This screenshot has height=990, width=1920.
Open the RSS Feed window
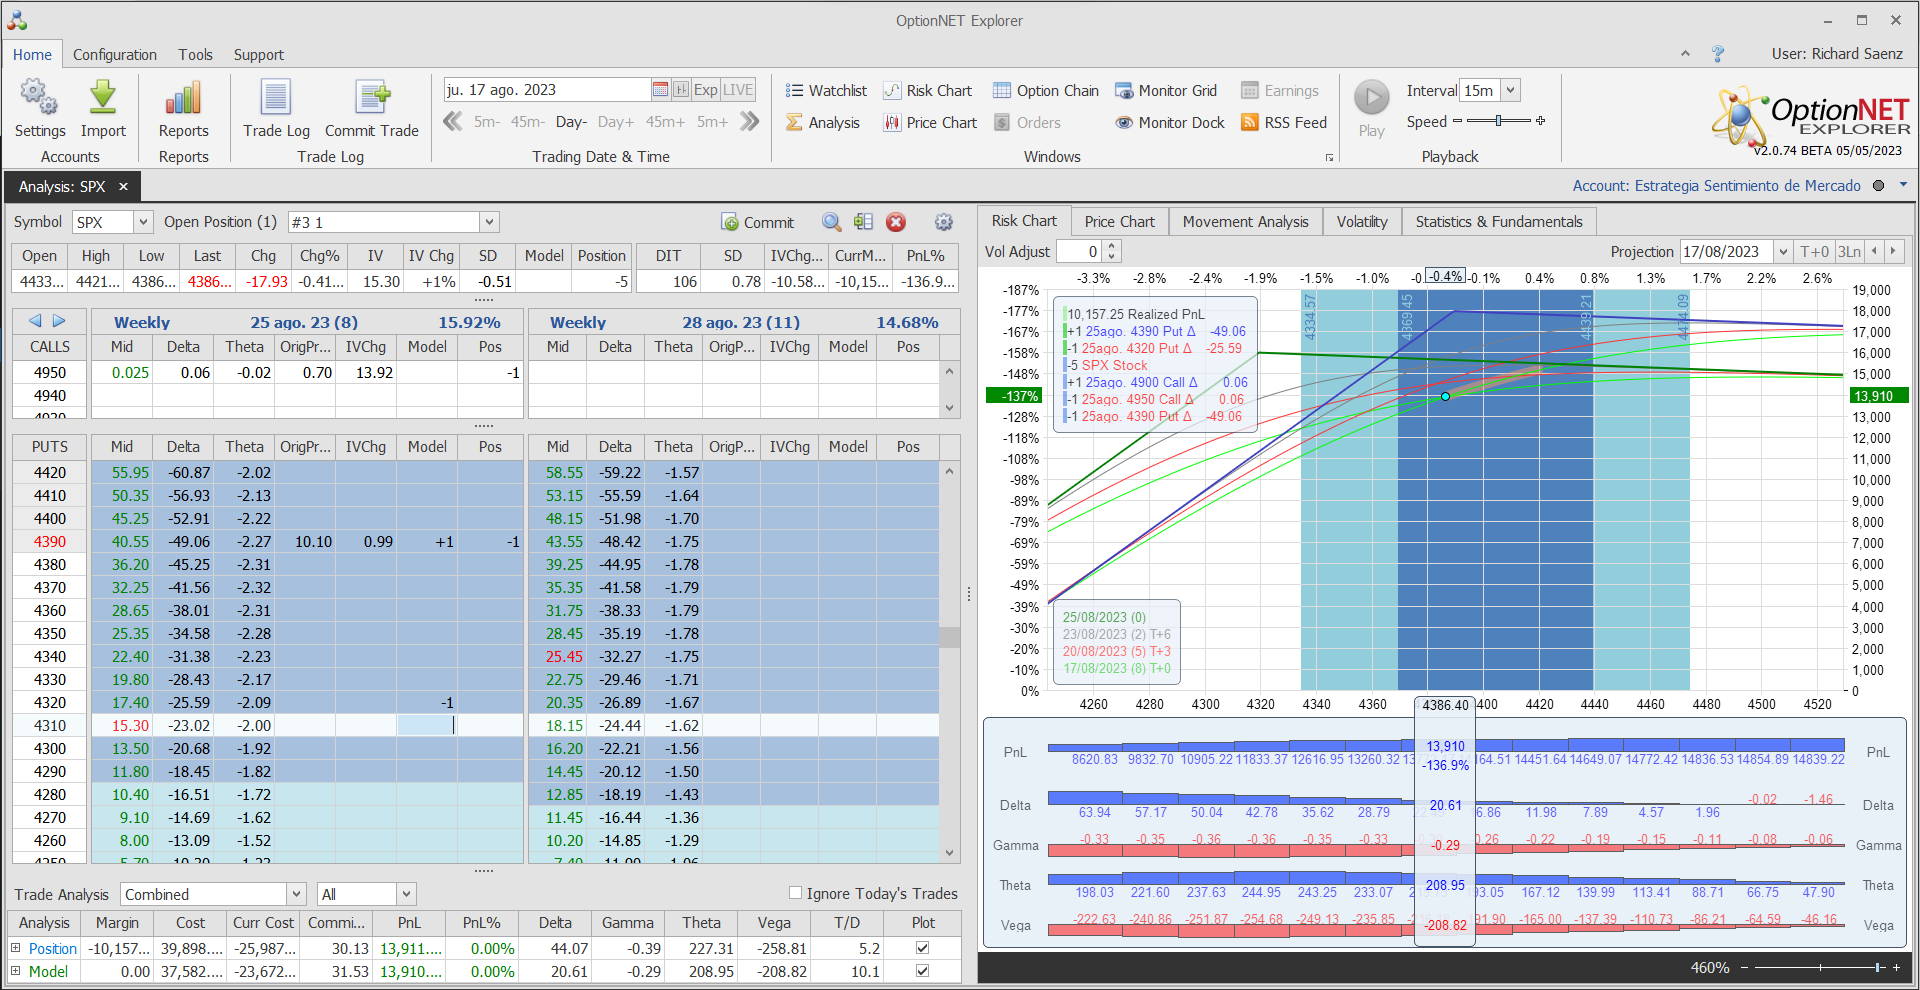pos(1284,123)
